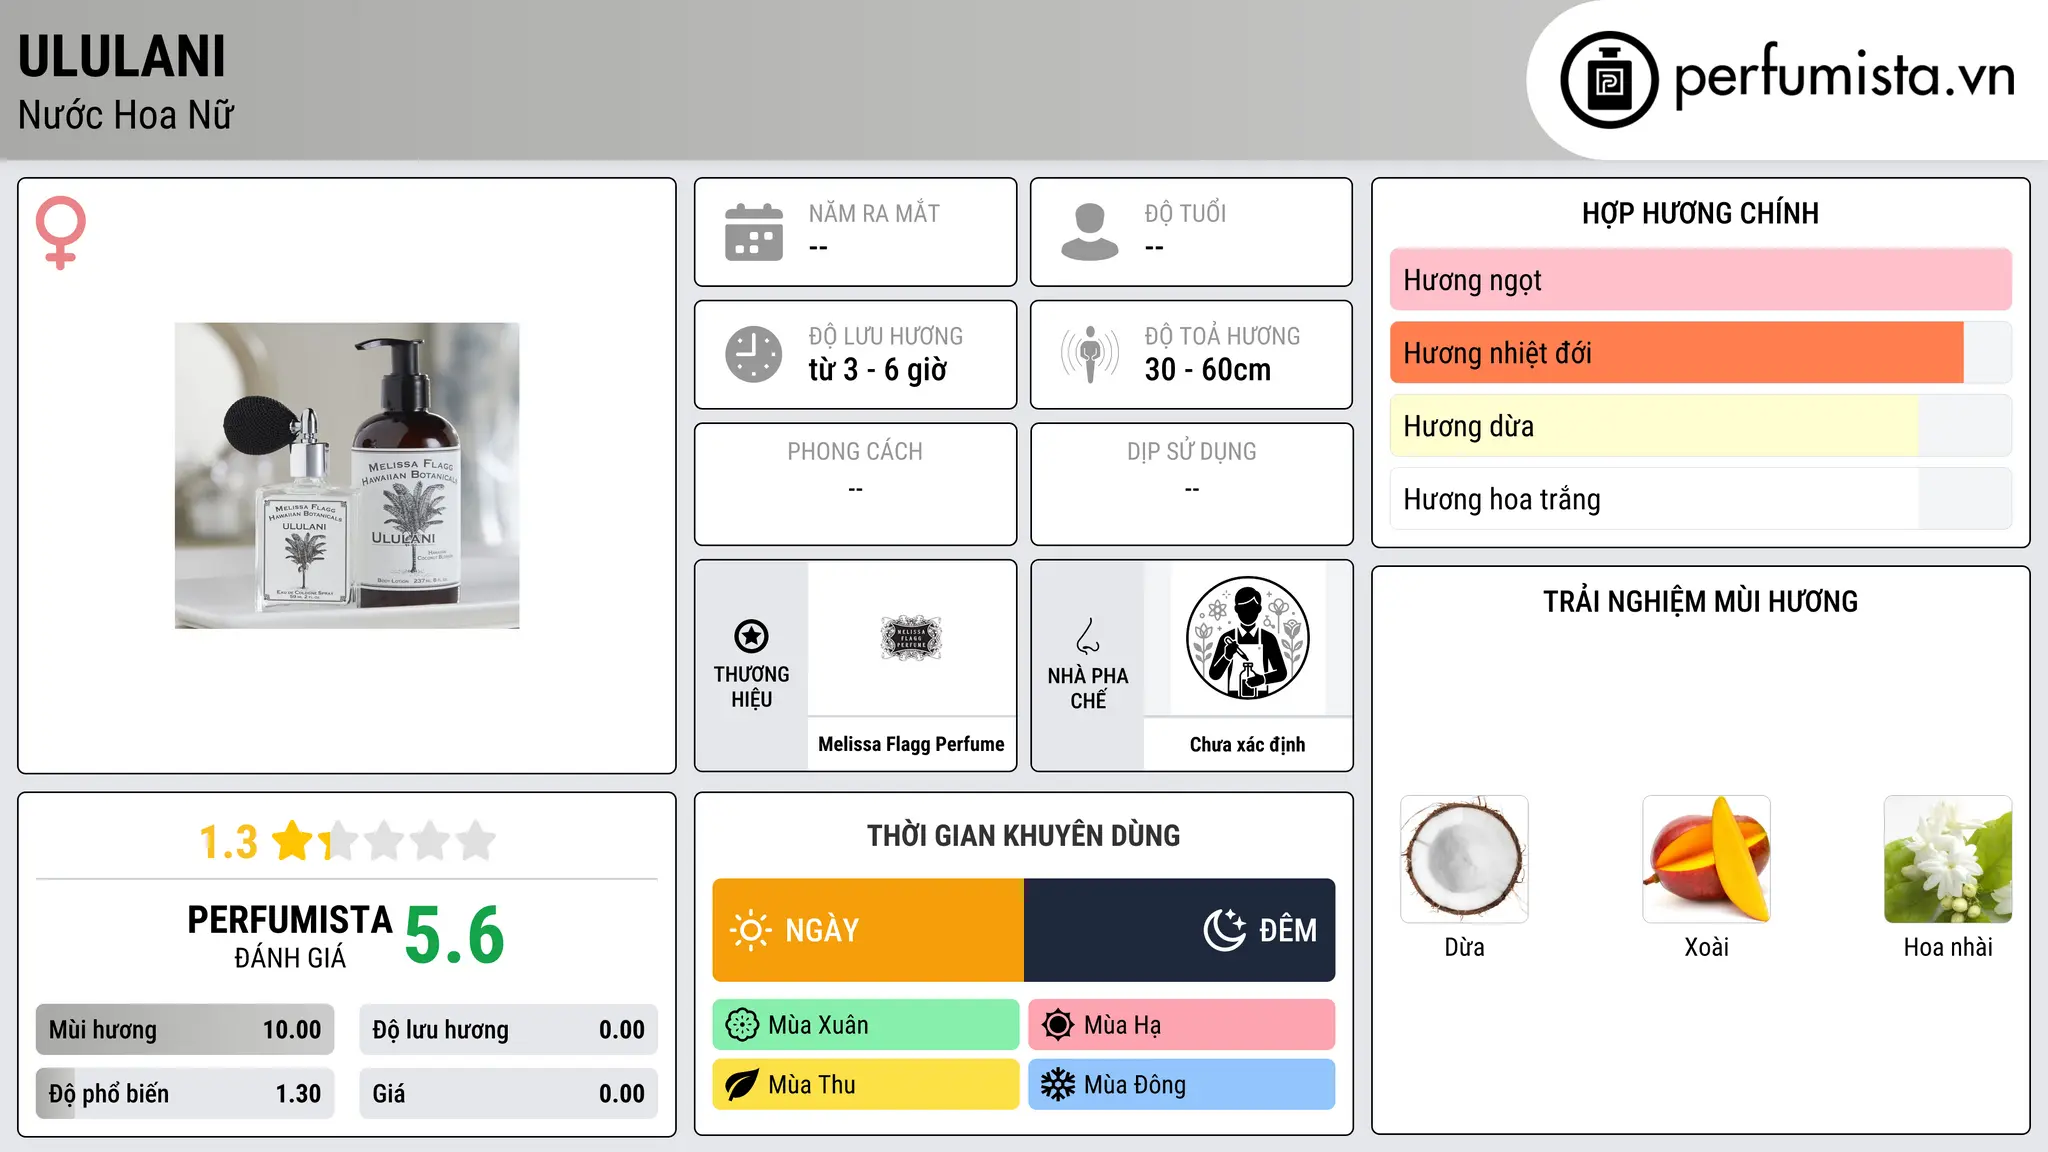The width and height of the screenshot is (2048, 1152).
Task: Click the Chưa xác định perfumer label
Action: [x=1247, y=744]
